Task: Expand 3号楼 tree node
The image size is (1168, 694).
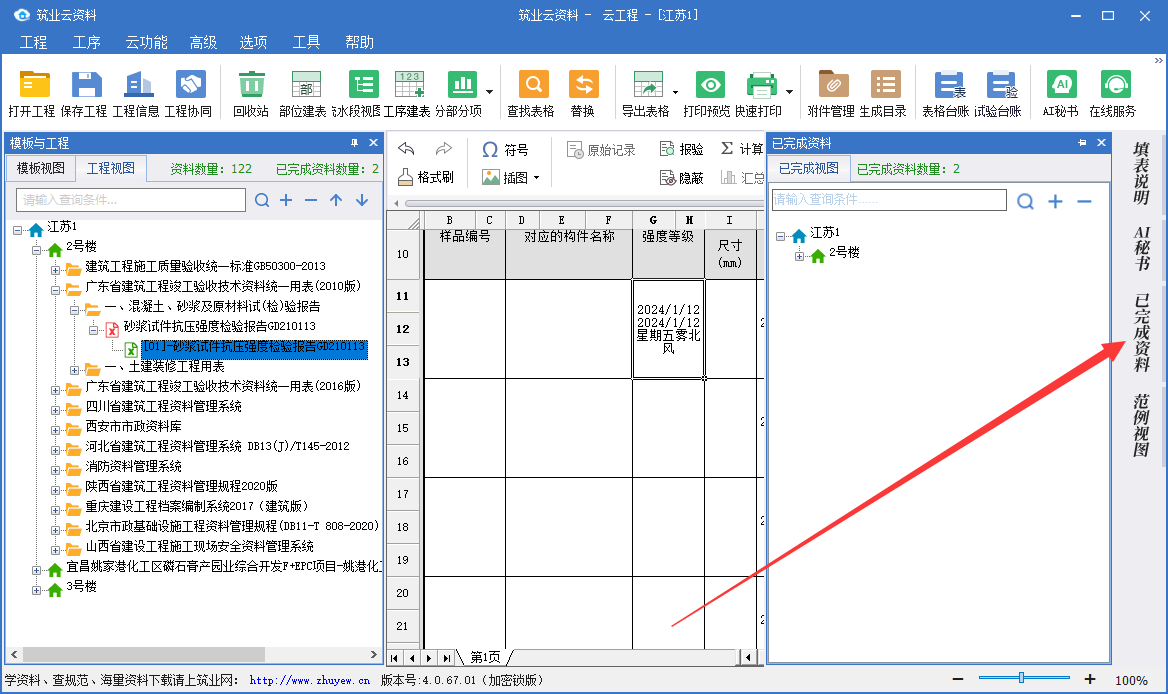Action: click(36, 590)
